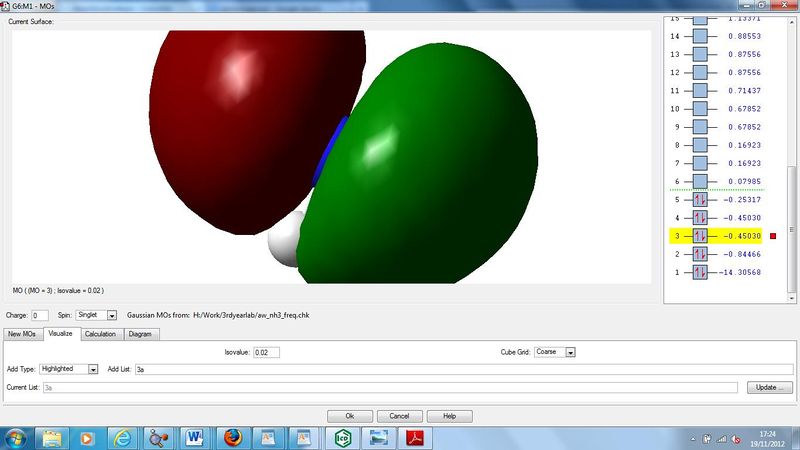Viewport: 800px width, 450px height.
Task: Open Firefox from the taskbar
Action: click(x=233, y=438)
